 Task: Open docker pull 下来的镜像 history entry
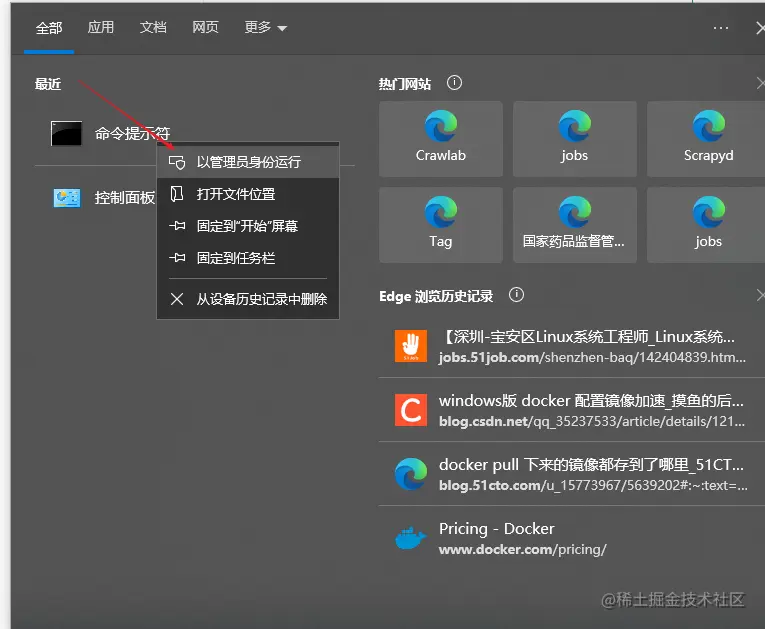coord(572,474)
